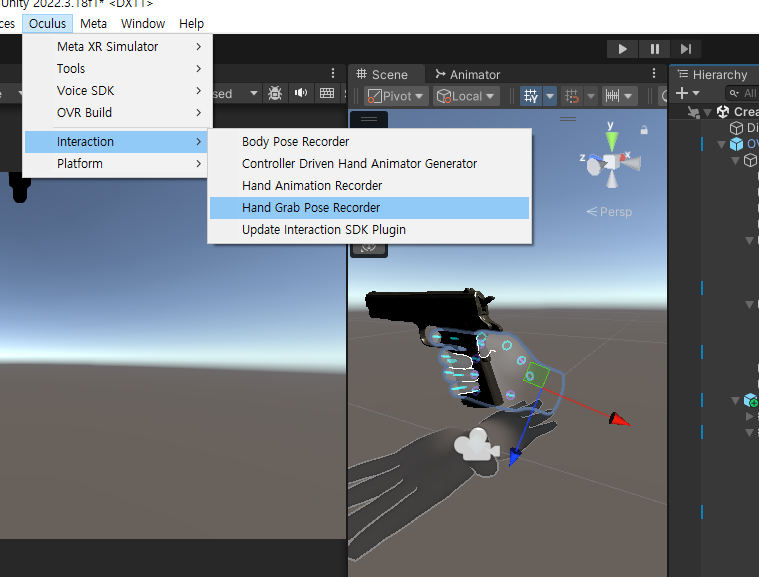Click the green Y axis gizmo cone
759x577 pixels.
tap(611, 141)
